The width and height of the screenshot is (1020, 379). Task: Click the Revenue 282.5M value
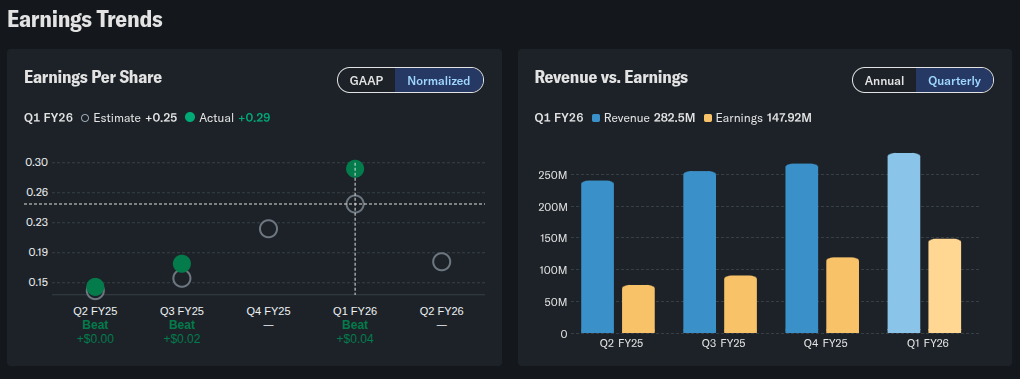coord(675,118)
